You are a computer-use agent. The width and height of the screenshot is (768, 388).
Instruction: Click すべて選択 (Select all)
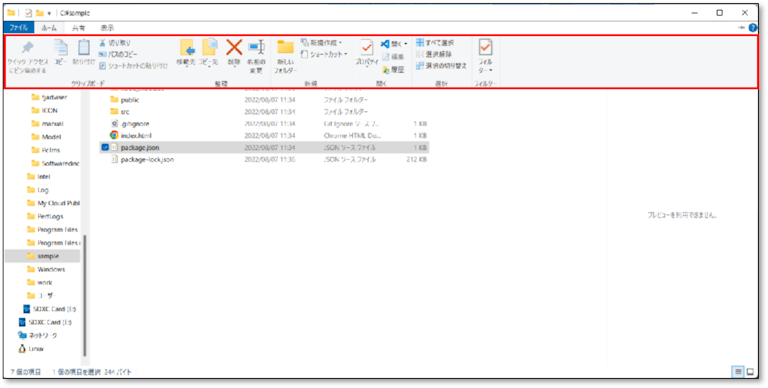(435, 43)
